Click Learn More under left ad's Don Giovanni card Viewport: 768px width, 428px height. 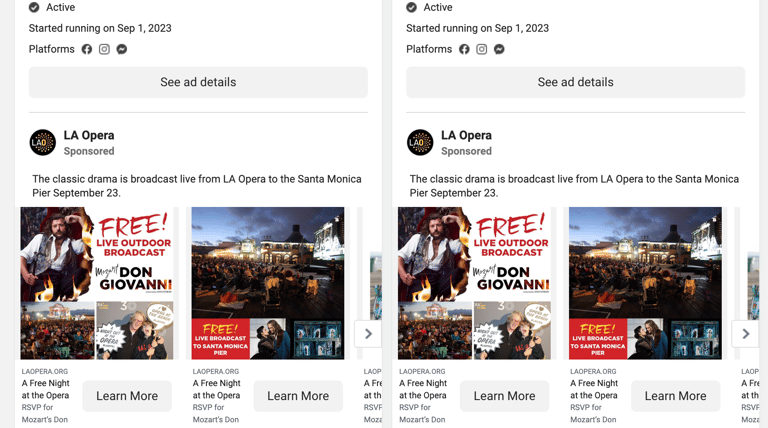[127, 396]
